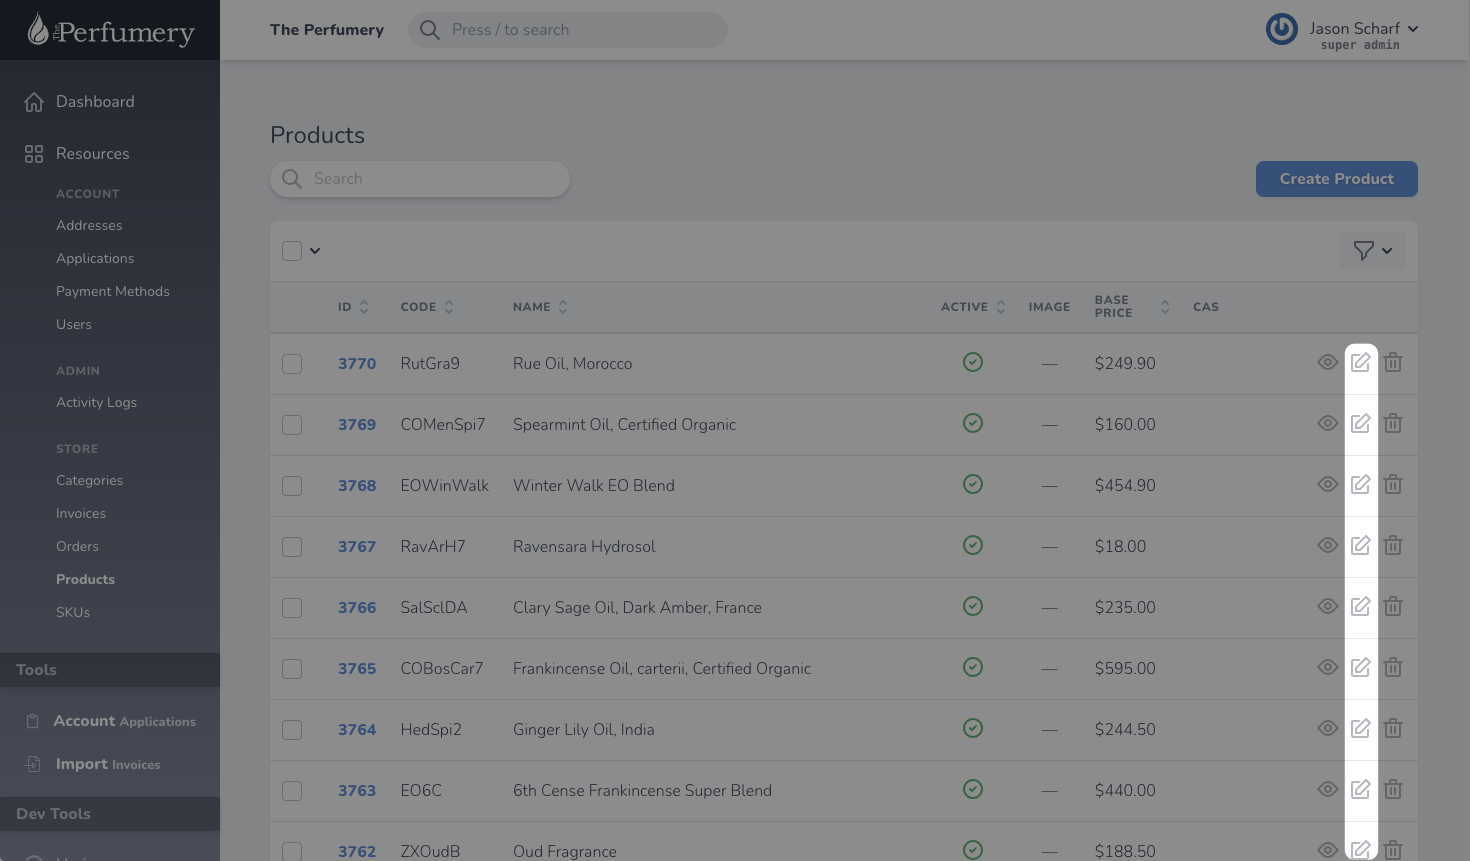The image size is (1470, 861).
Task: Open the filter dropdown in table header
Action: [x=1372, y=251]
